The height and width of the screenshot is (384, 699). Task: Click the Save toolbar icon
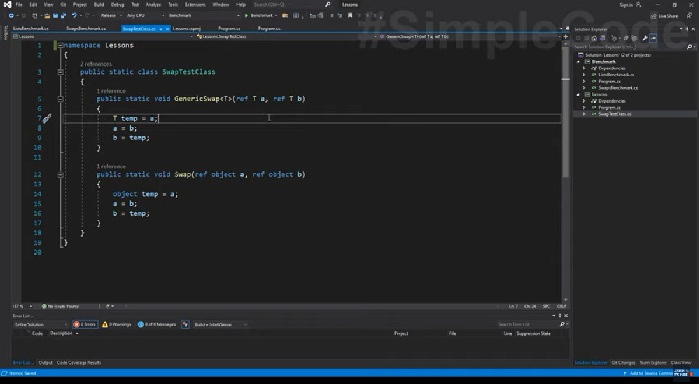[55, 16]
